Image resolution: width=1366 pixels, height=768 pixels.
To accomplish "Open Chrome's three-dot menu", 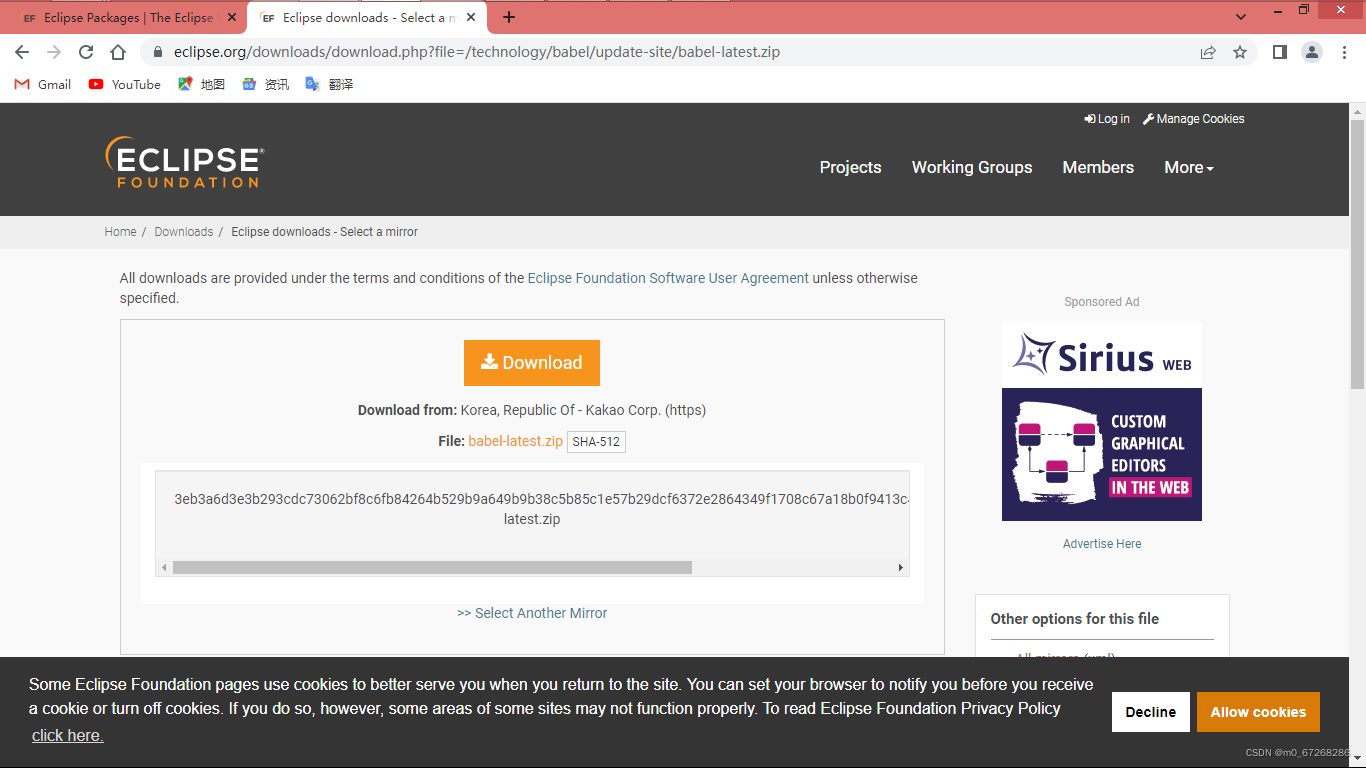I will 1344,52.
